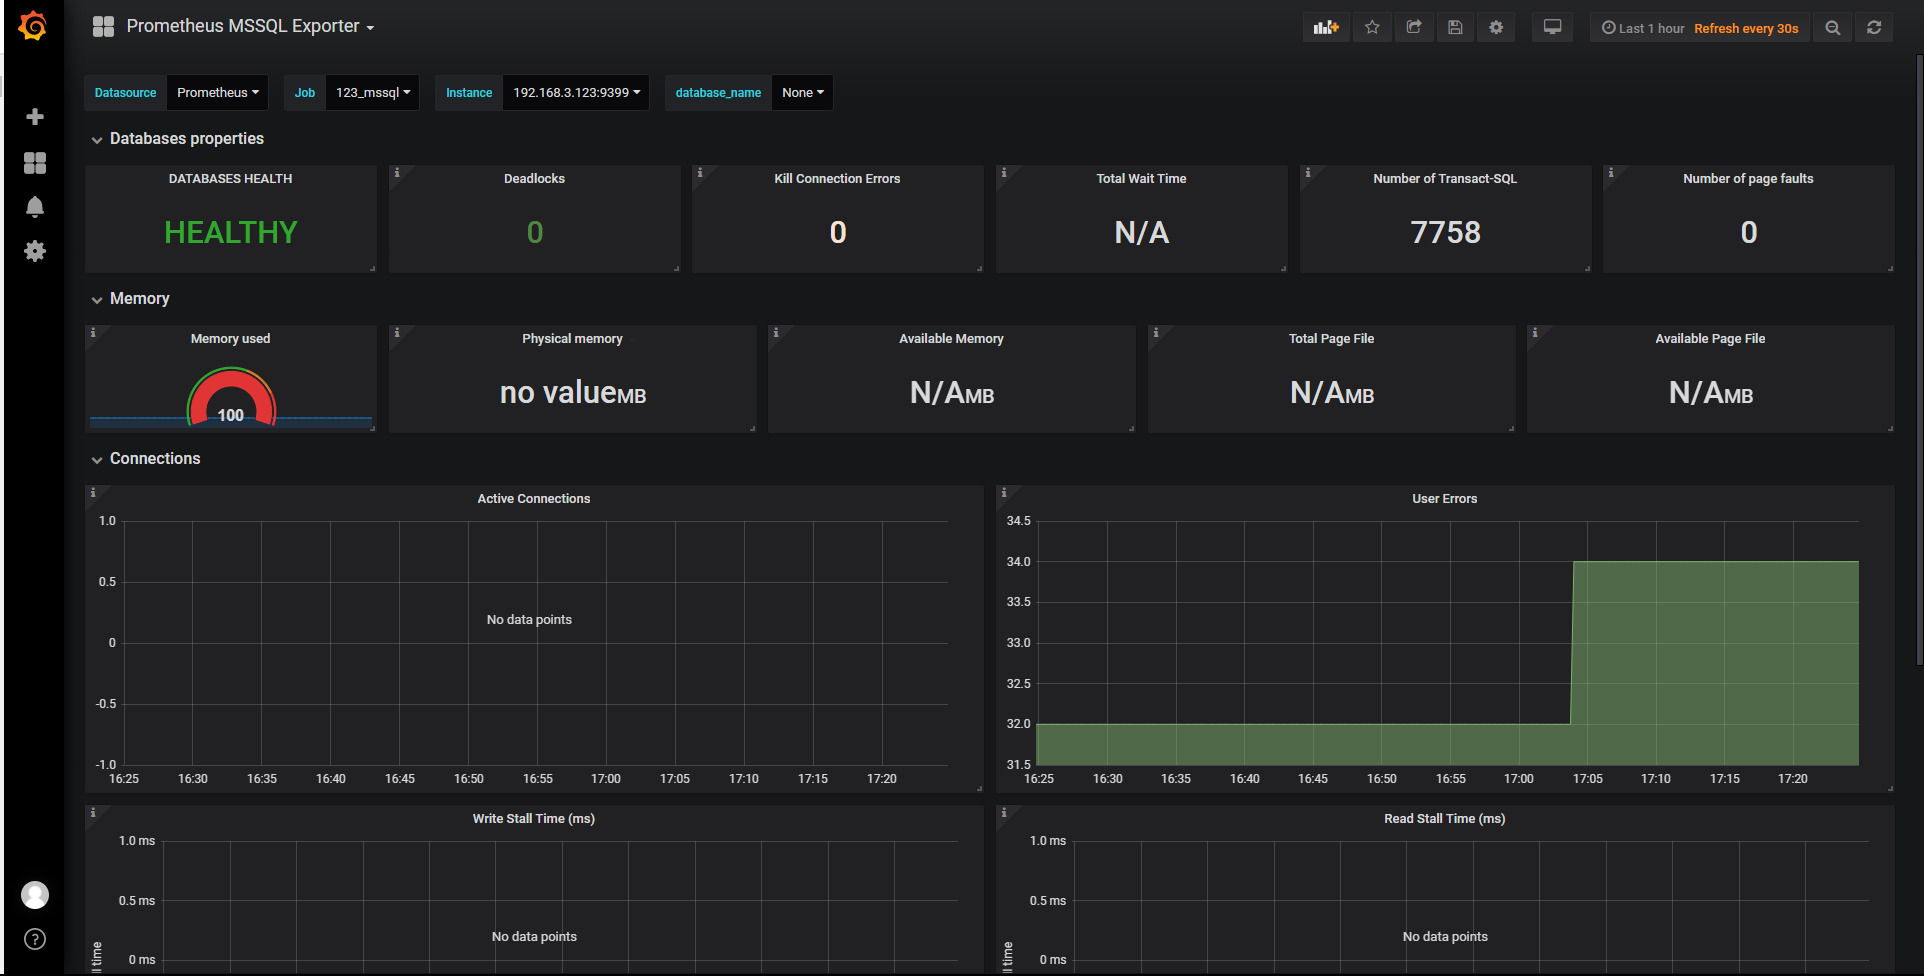Image resolution: width=1924 pixels, height=976 pixels.
Task: Open dashboard settings with the gear icon
Action: coord(1496,27)
